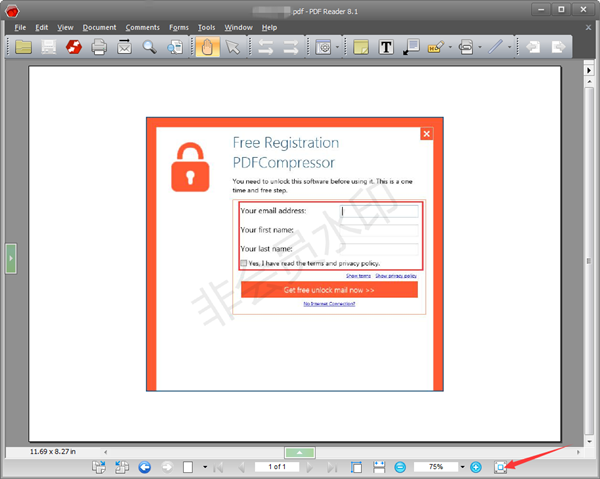600x479 pixels.
Task: Open the Stamp tool dropdown arrow
Action: tap(480, 47)
